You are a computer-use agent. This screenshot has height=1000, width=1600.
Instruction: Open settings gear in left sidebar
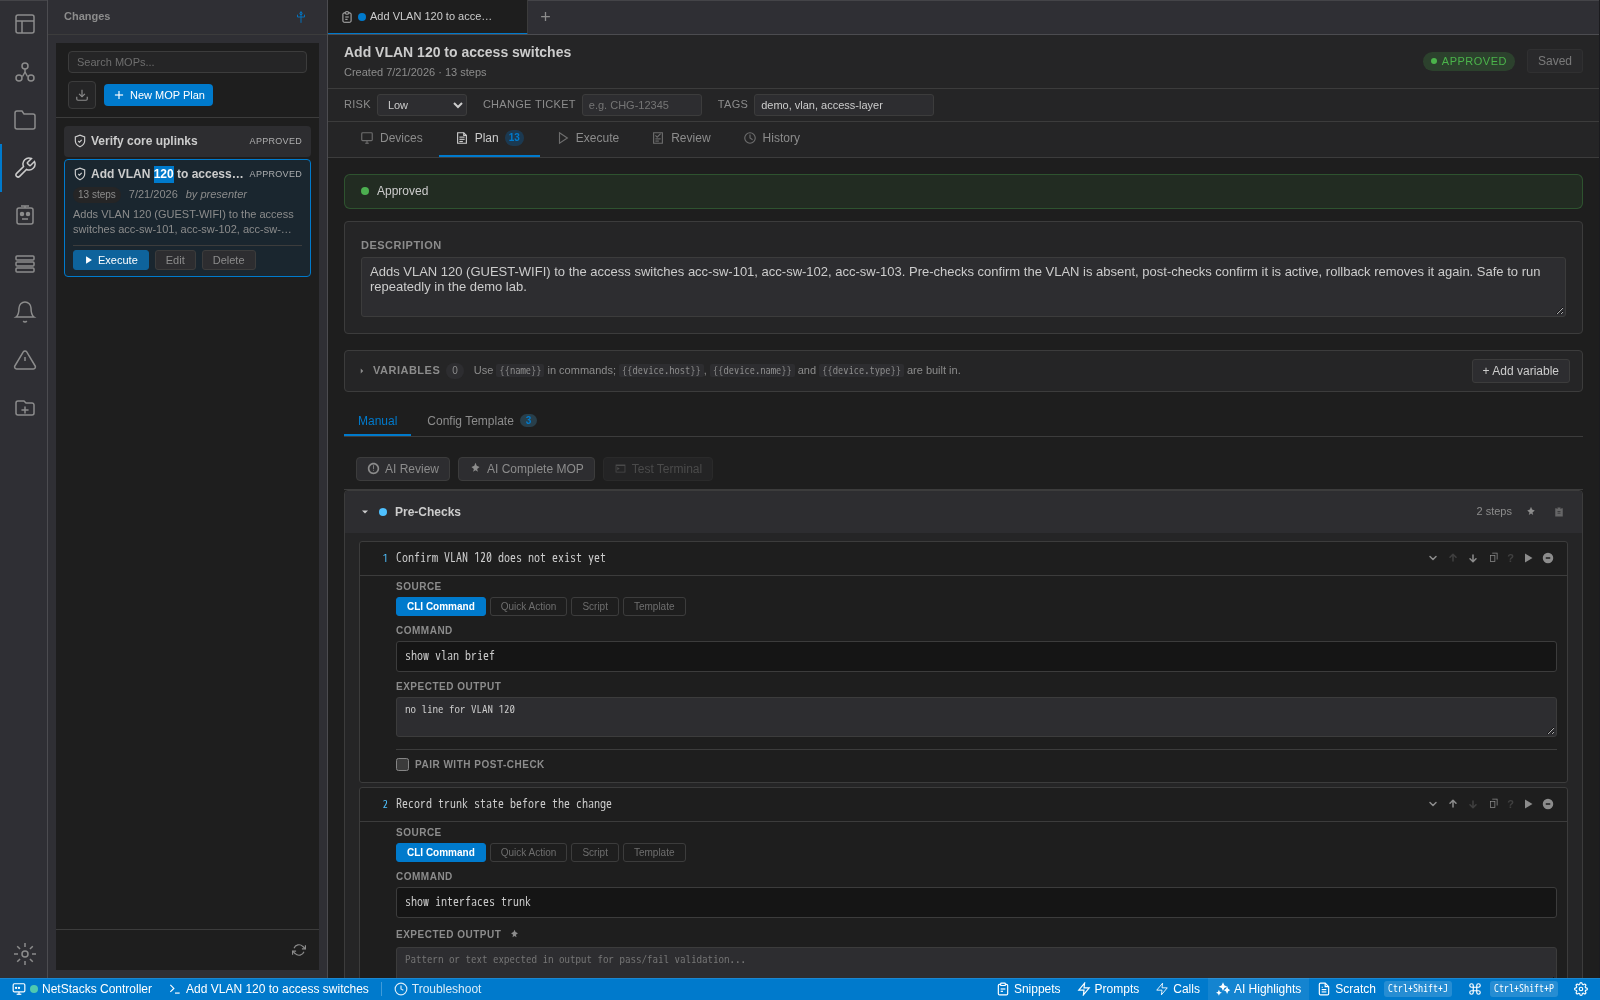tap(25, 954)
